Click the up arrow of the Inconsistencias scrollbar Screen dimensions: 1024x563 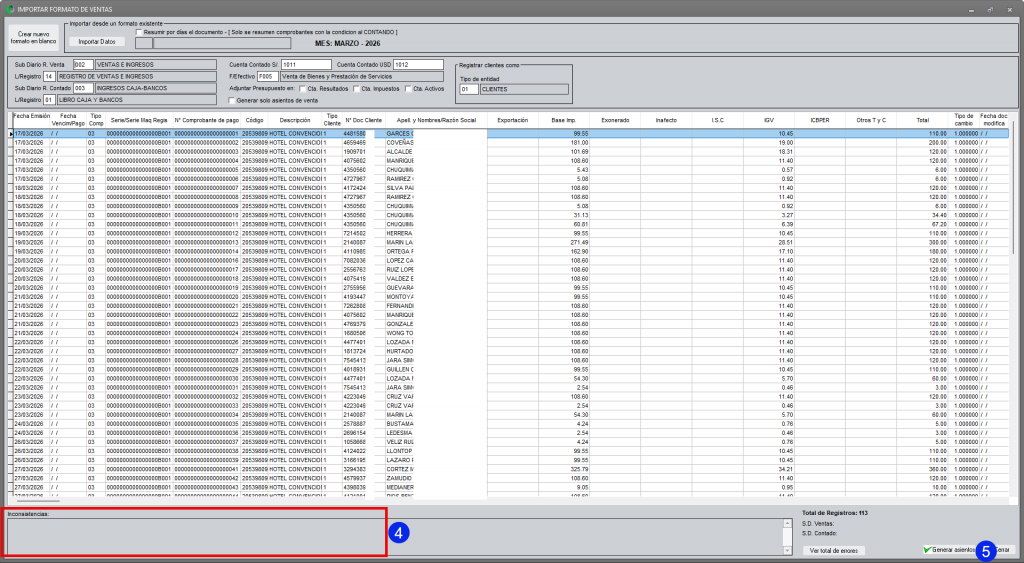pos(787,524)
